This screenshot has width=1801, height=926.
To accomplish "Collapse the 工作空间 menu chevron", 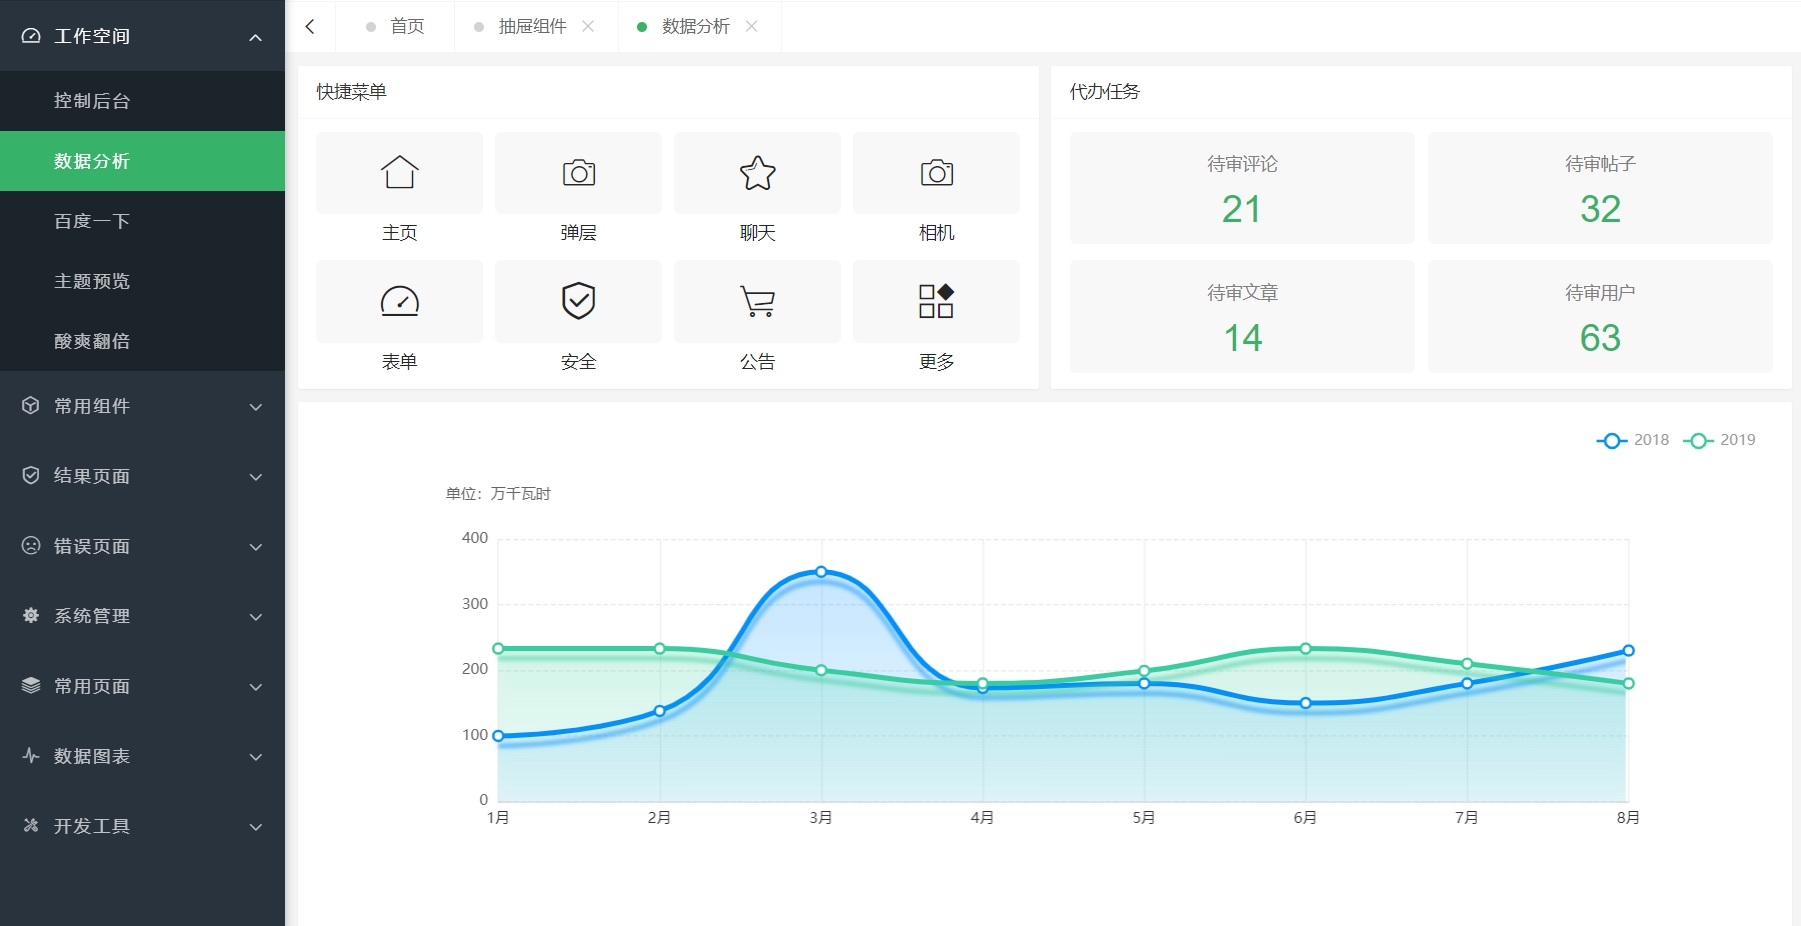I will pos(255,37).
